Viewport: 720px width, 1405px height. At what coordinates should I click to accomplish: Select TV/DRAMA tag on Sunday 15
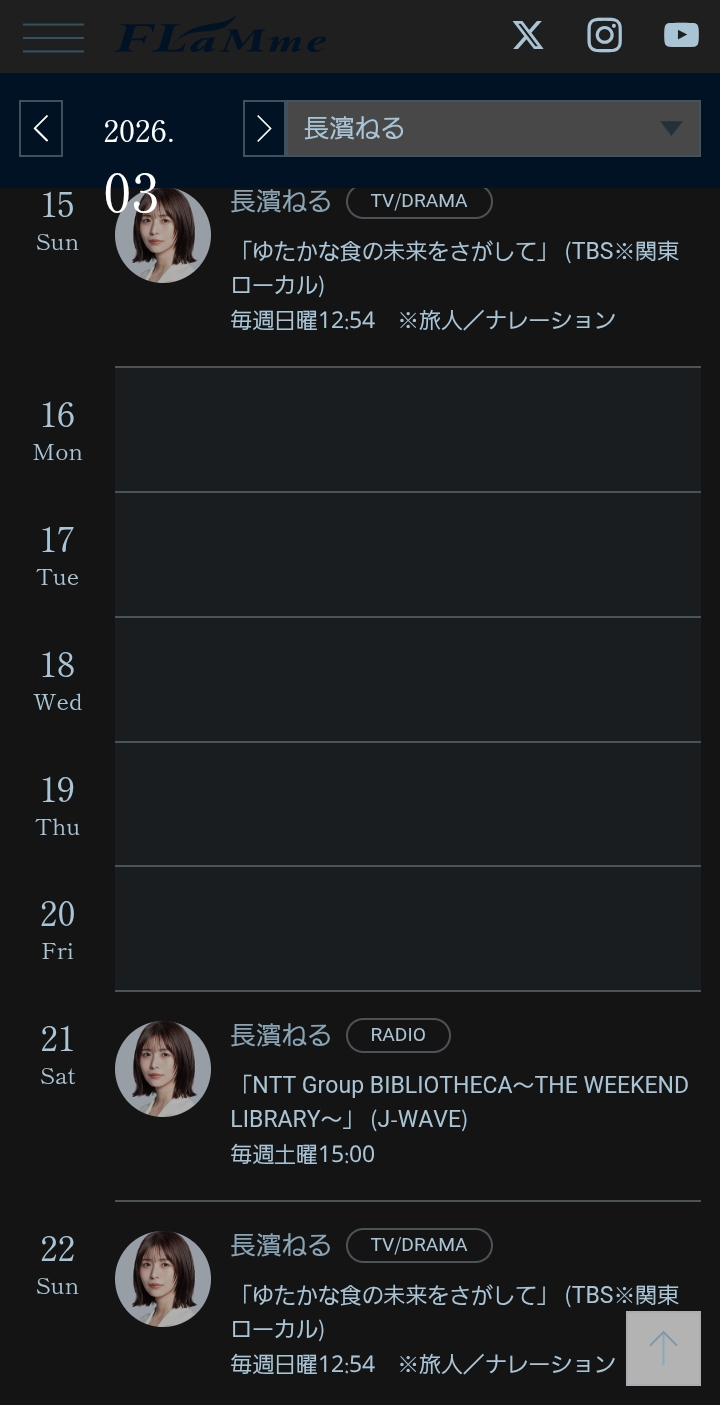[x=419, y=201]
